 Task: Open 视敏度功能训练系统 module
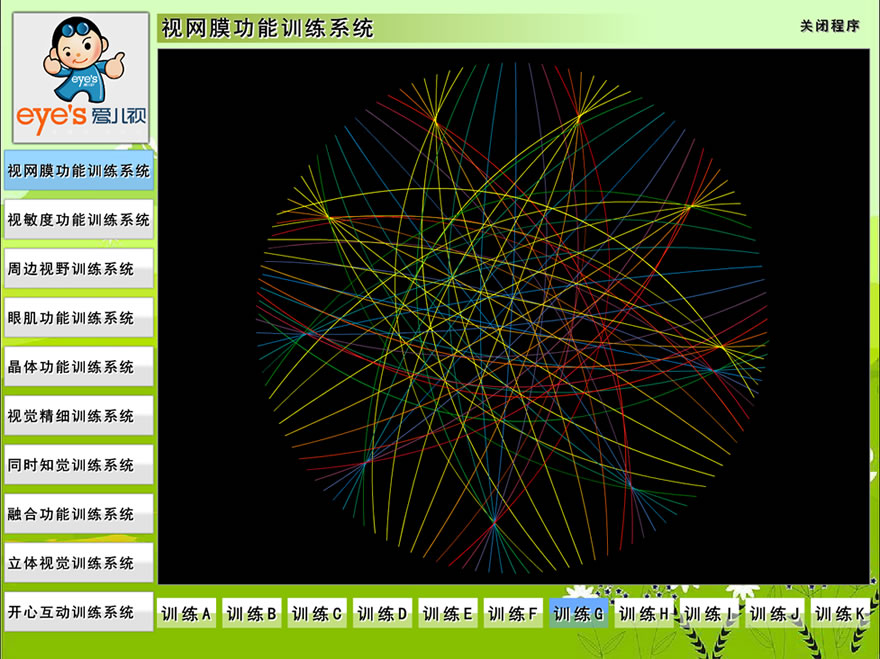[79, 219]
